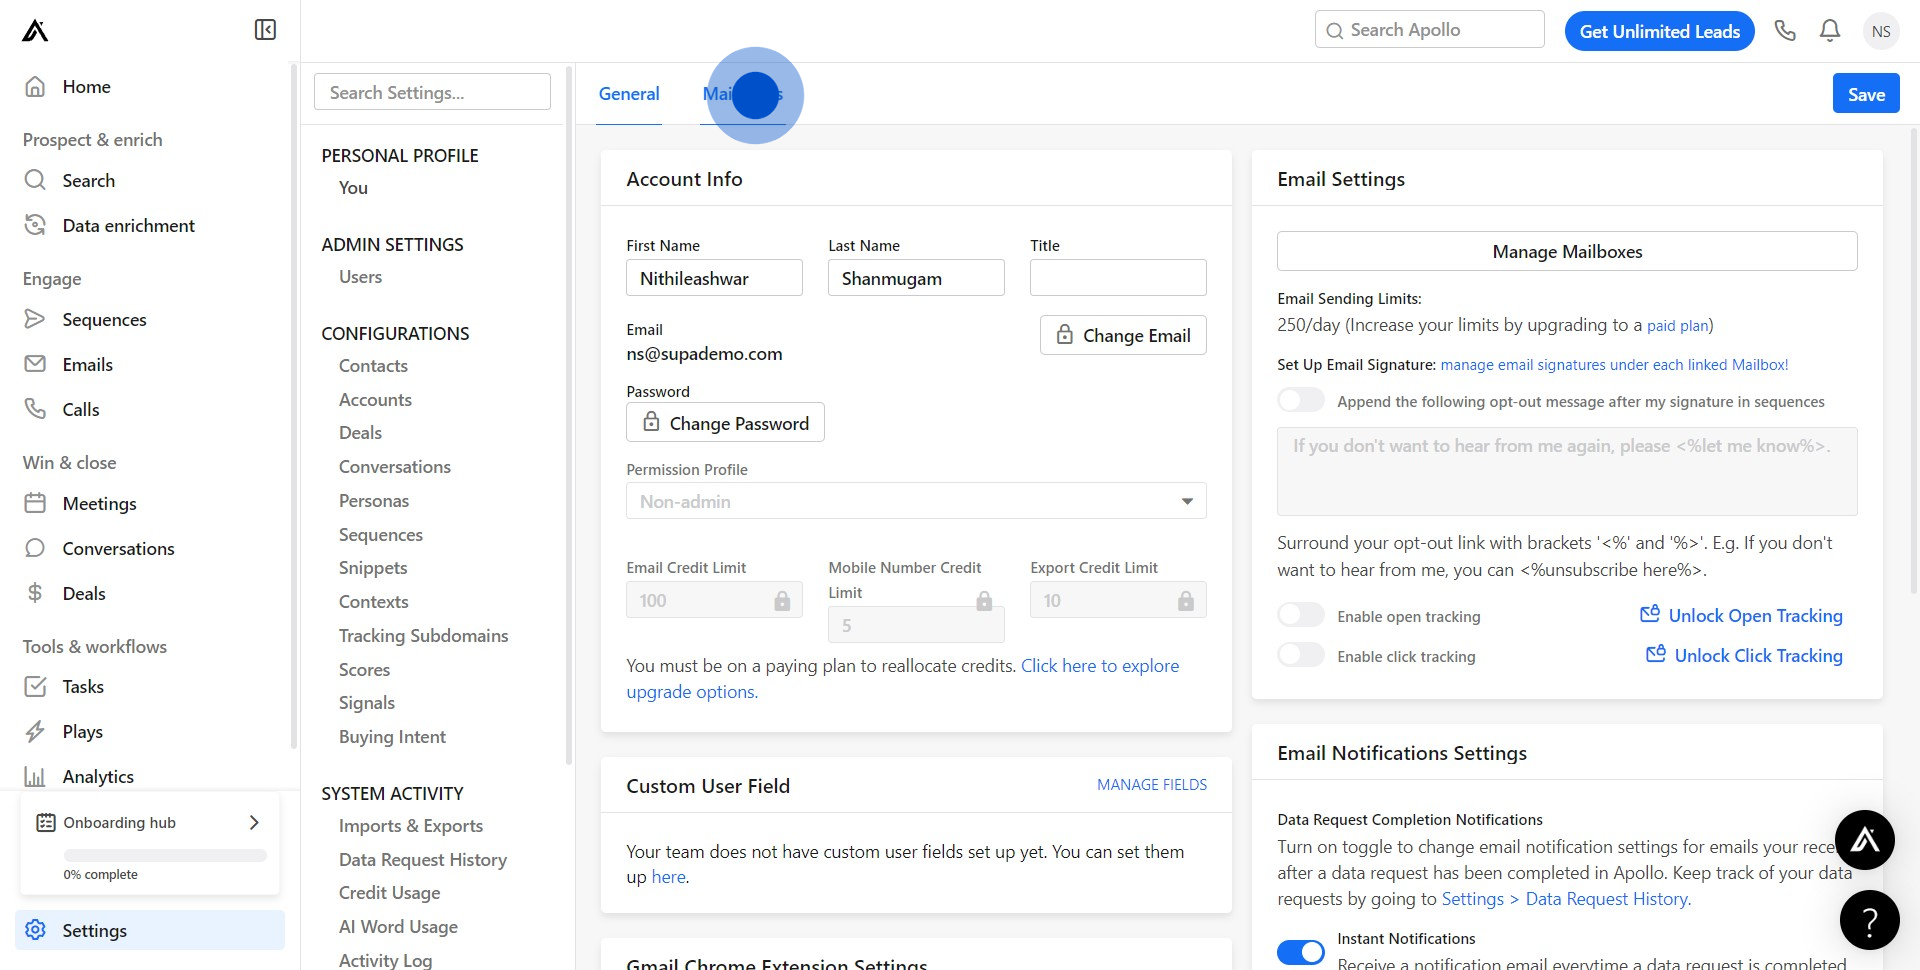Open the notifications bell
The image size is (1920, 970).
click(1830, 31)
